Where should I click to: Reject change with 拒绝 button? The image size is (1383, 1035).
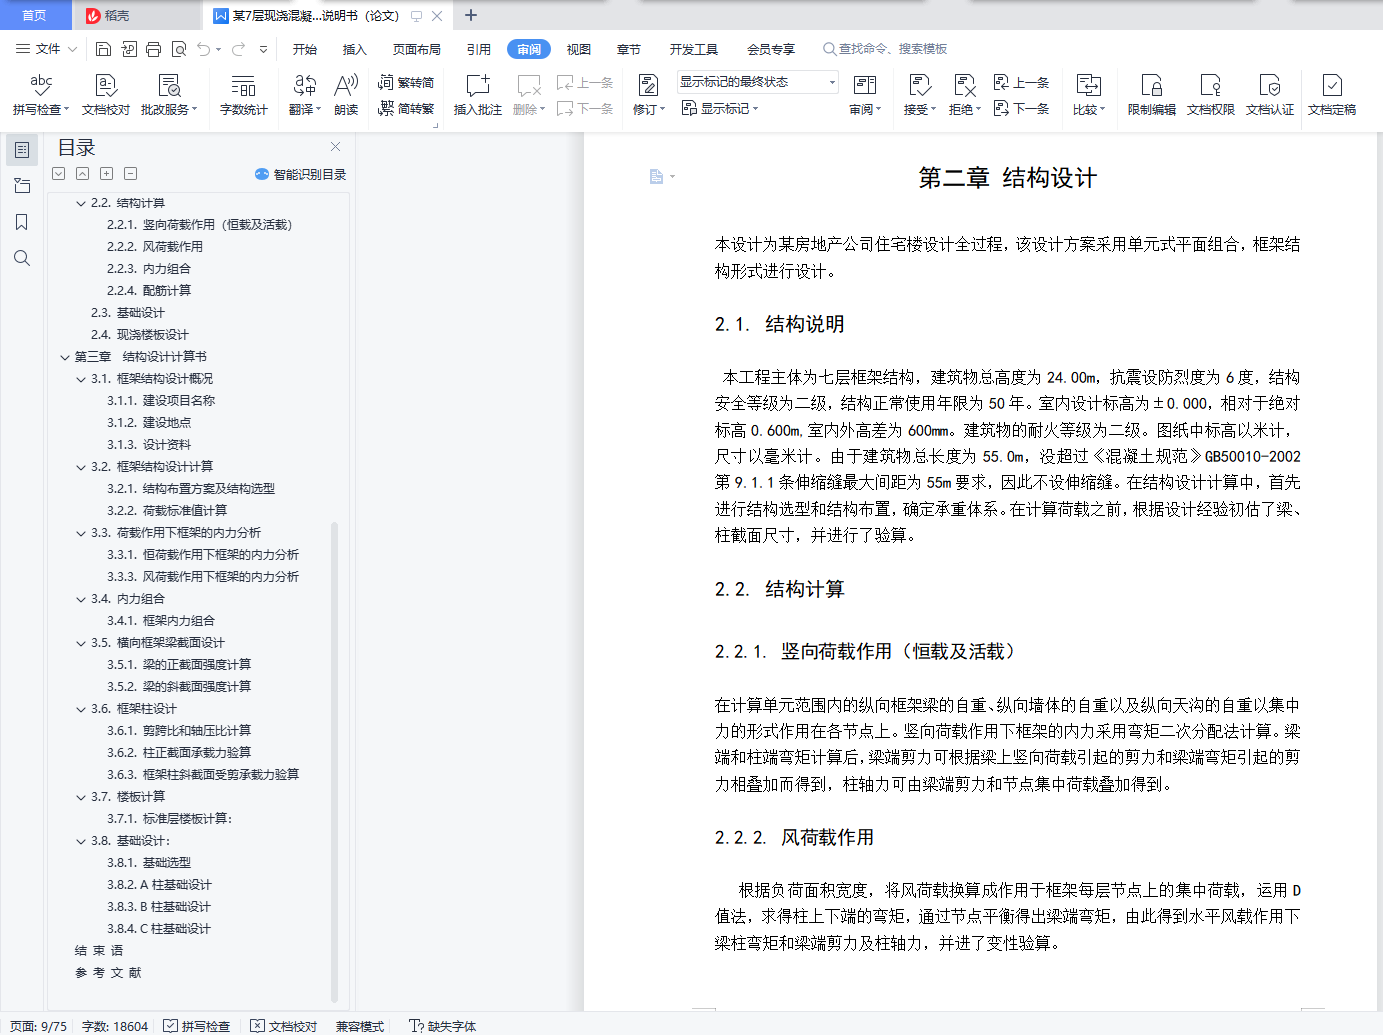(x=965, y=95)
